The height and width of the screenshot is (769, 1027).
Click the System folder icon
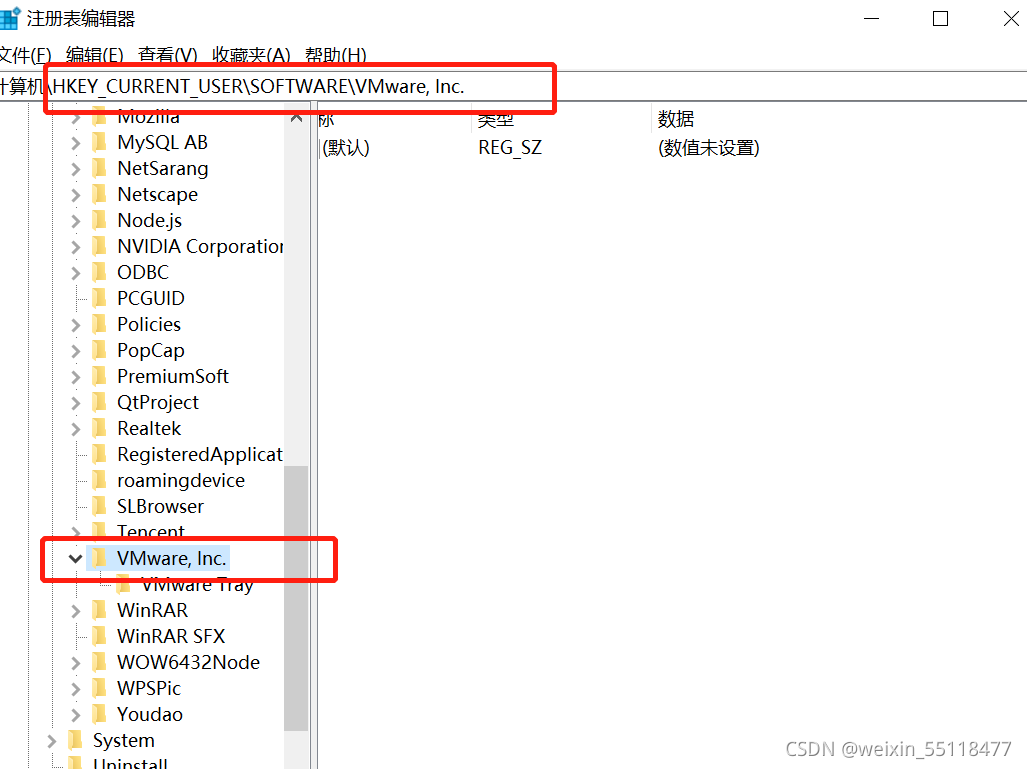click(x=75, y=740)
